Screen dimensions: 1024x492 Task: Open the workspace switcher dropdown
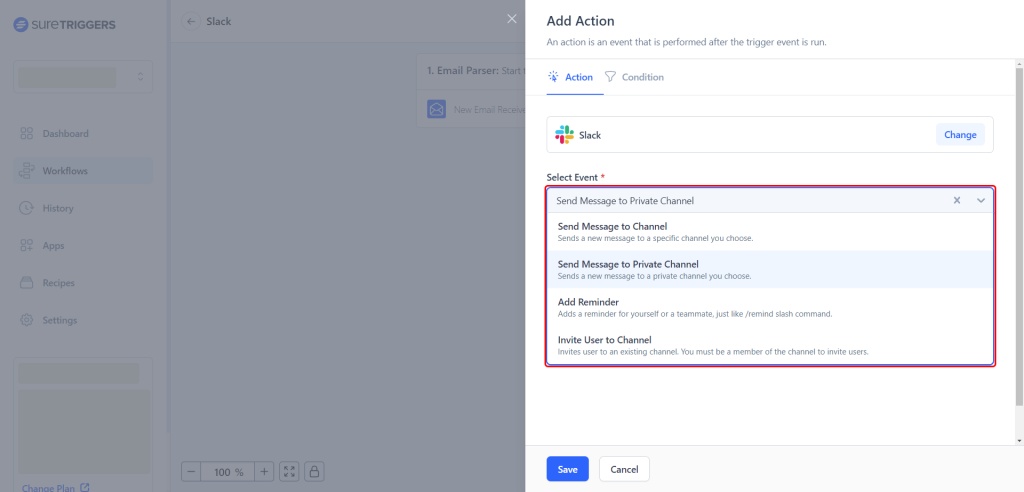click(x=83, y=77)
